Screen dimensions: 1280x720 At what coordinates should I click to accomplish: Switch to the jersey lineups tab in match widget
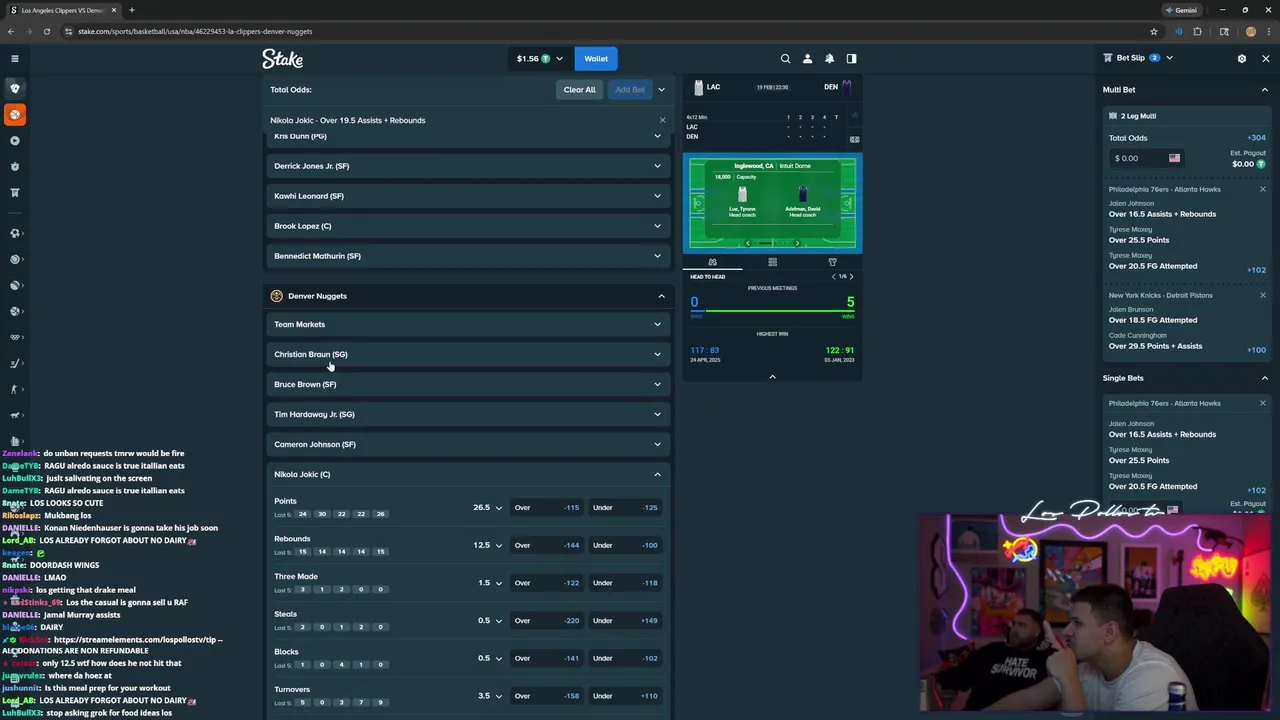point(832,262)
